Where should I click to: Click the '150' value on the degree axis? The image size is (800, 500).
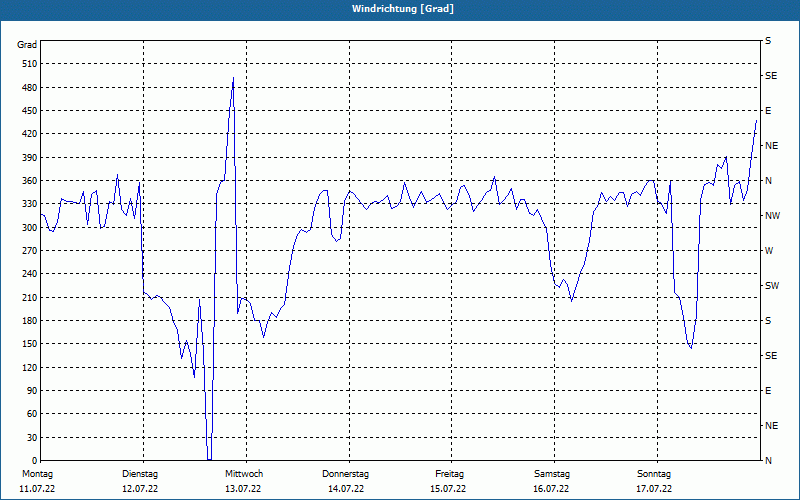click(30, 344)
